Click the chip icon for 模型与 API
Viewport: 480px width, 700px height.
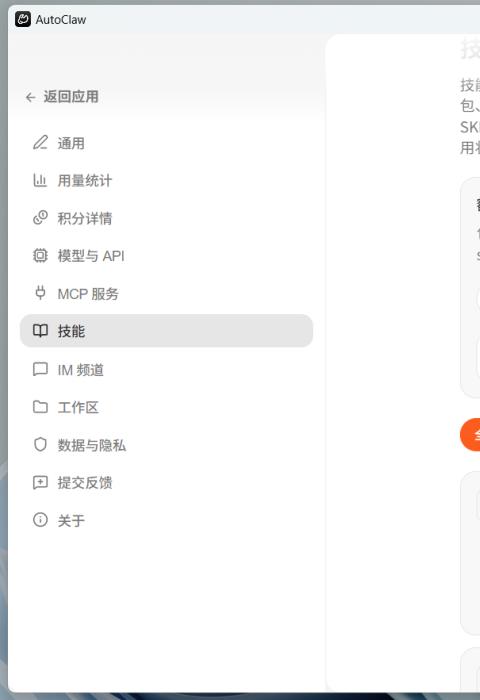click(x=40, y=256)
